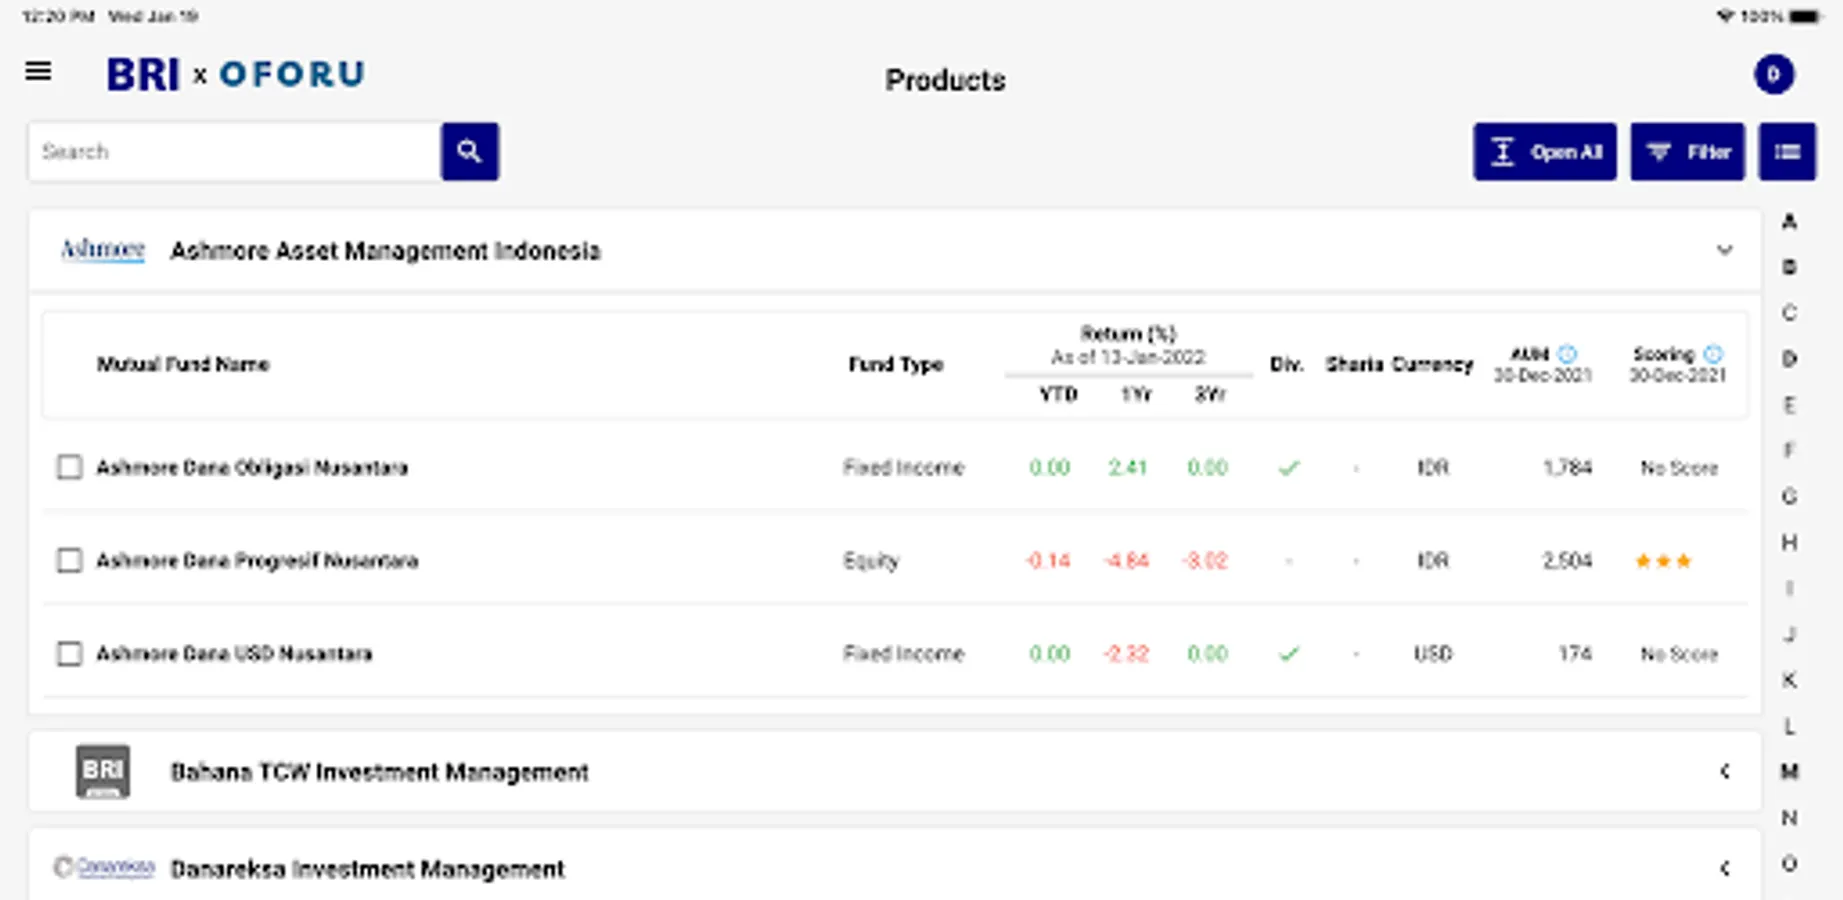Image resolution: width=1843 pixels, height=900 pixels.
Task: Open the hamburger navigation menu
Action: [x=39, y=72]
